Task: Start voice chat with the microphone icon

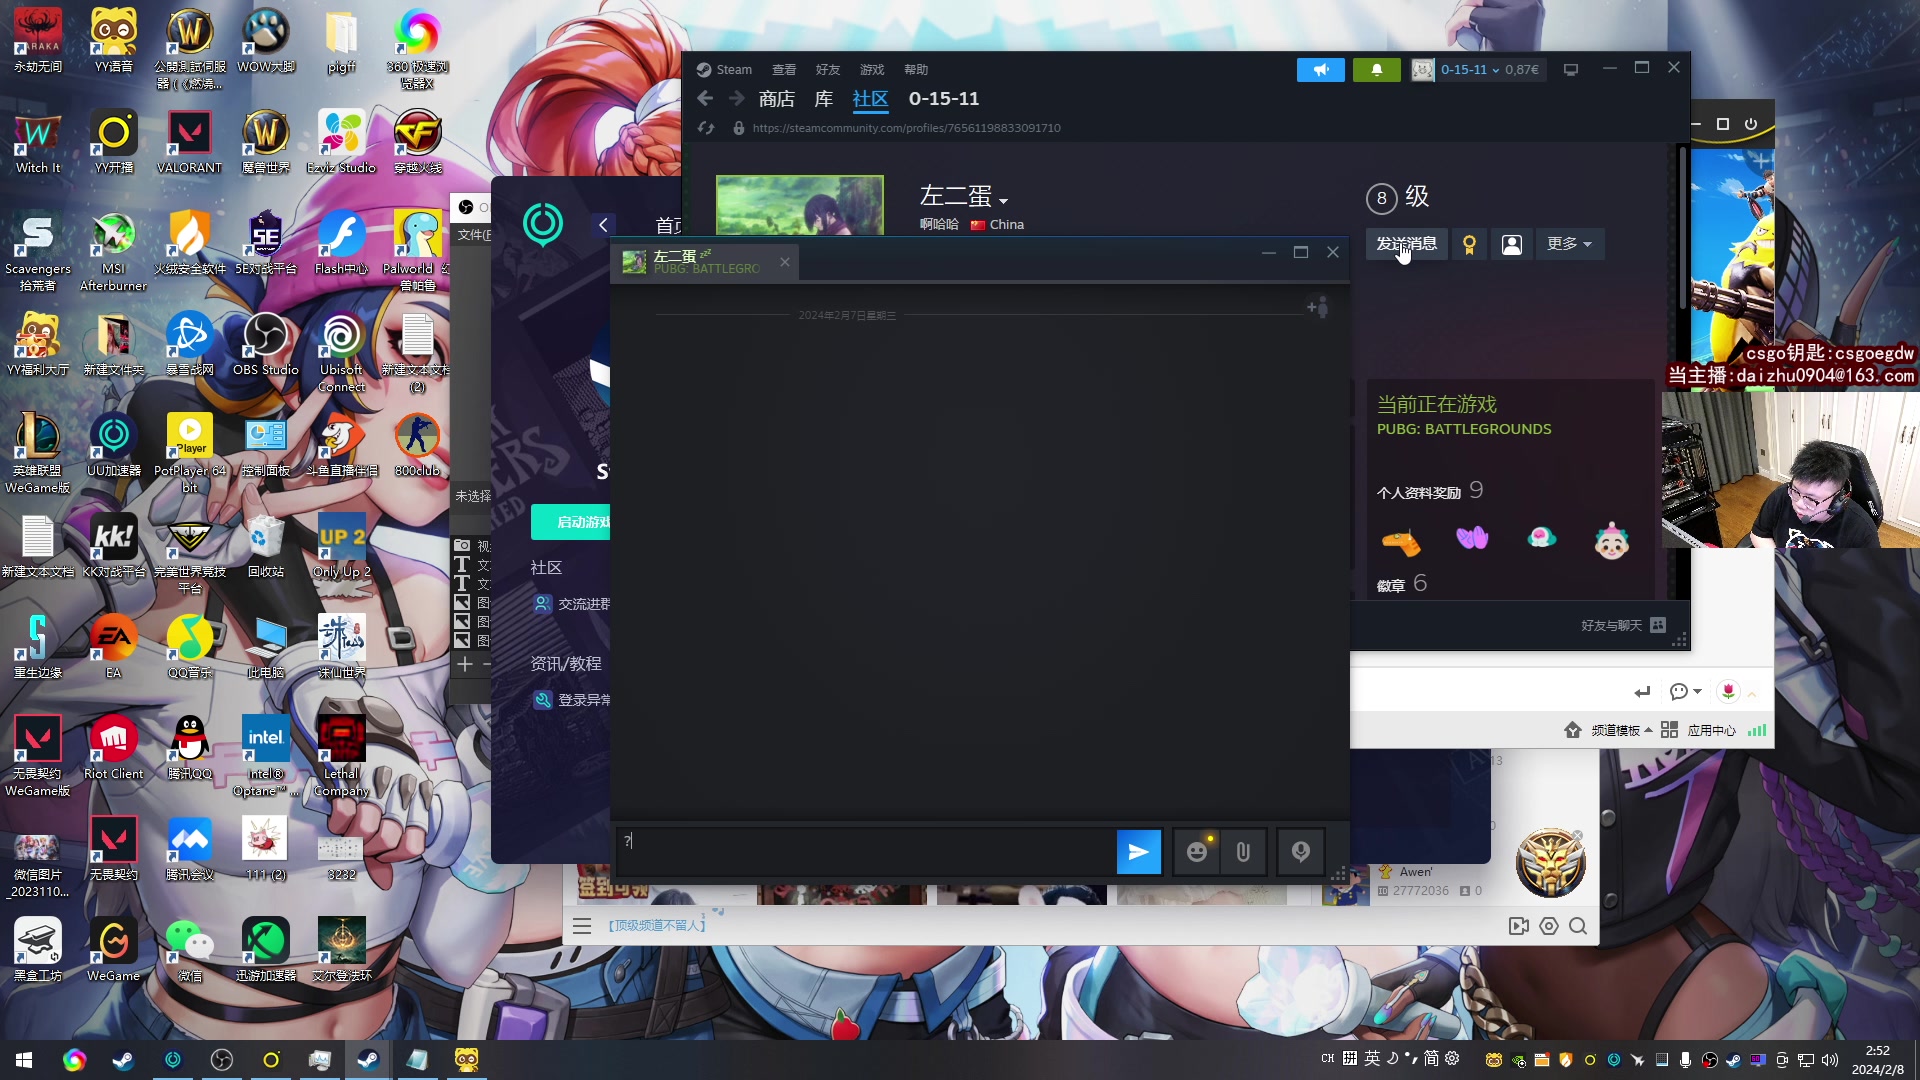Action: pyautogui.click(x=1301, y=852)
